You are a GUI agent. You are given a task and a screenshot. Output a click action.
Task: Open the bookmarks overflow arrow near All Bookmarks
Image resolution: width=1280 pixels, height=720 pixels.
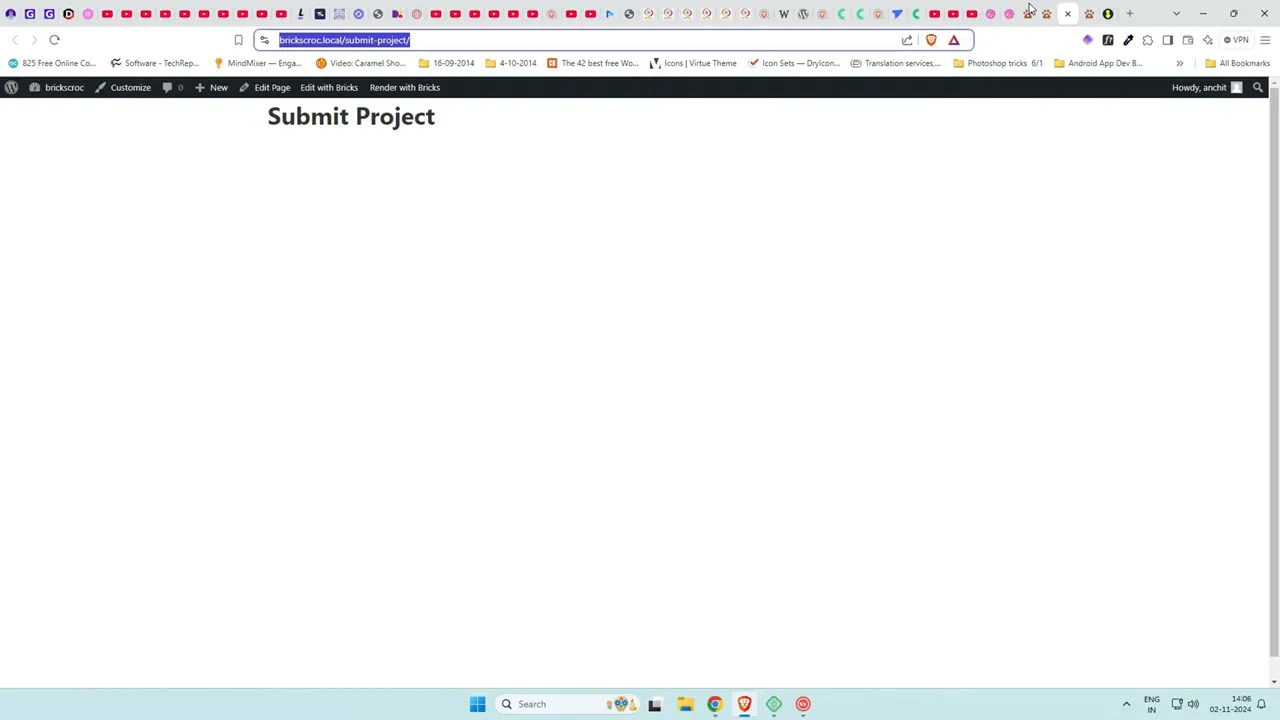click(x=1180, y=63)
